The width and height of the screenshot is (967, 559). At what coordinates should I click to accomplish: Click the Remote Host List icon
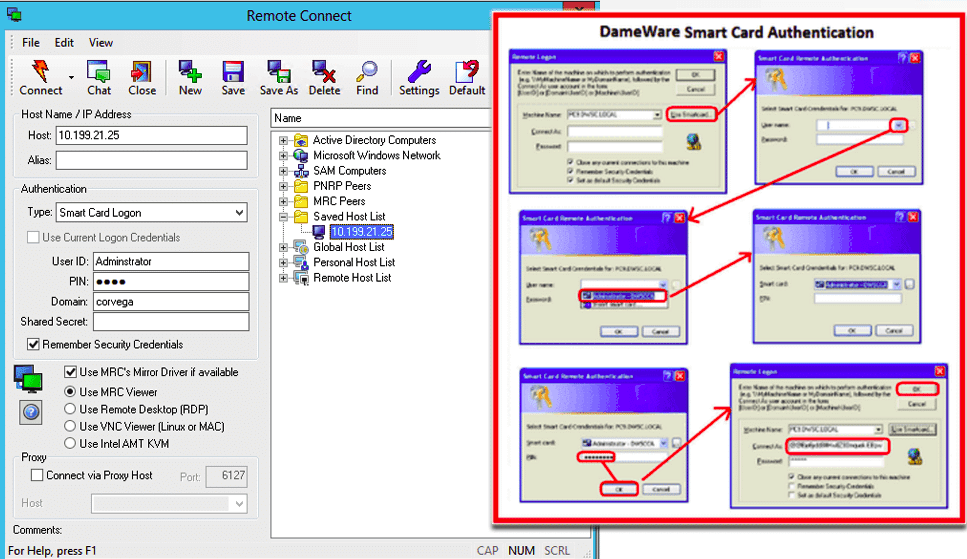click(x=300, y=278)
